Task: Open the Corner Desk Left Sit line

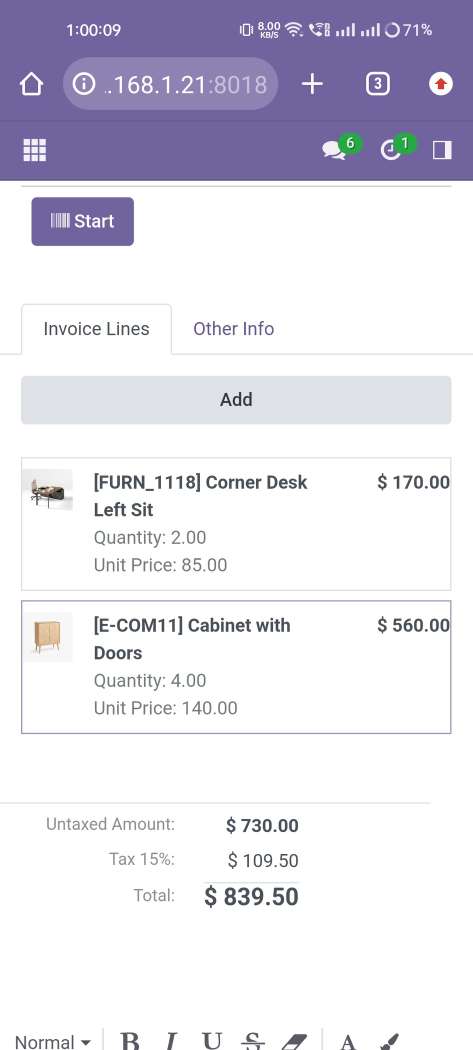Action: (236, 524)
